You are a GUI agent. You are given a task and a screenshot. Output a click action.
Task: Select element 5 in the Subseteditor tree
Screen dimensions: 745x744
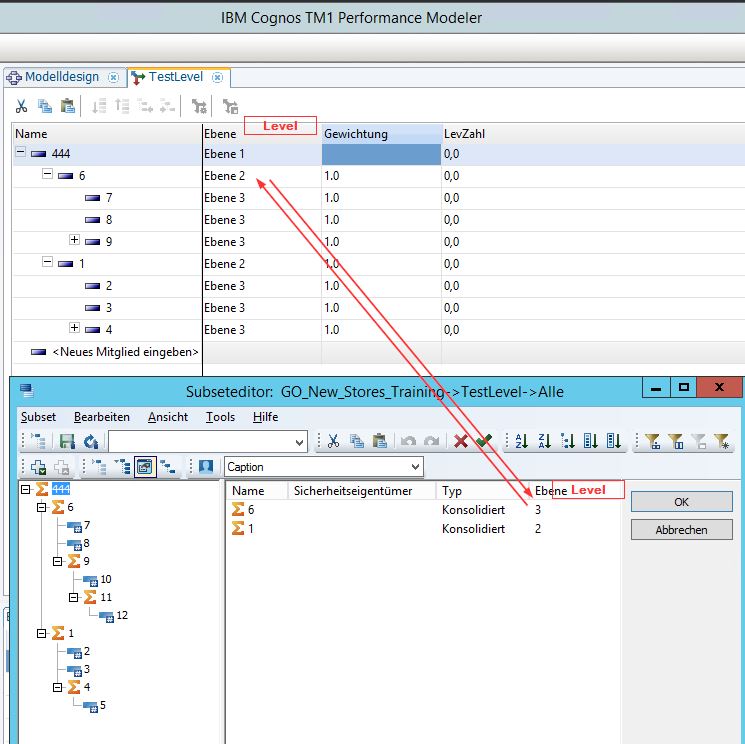coord(103,705)
